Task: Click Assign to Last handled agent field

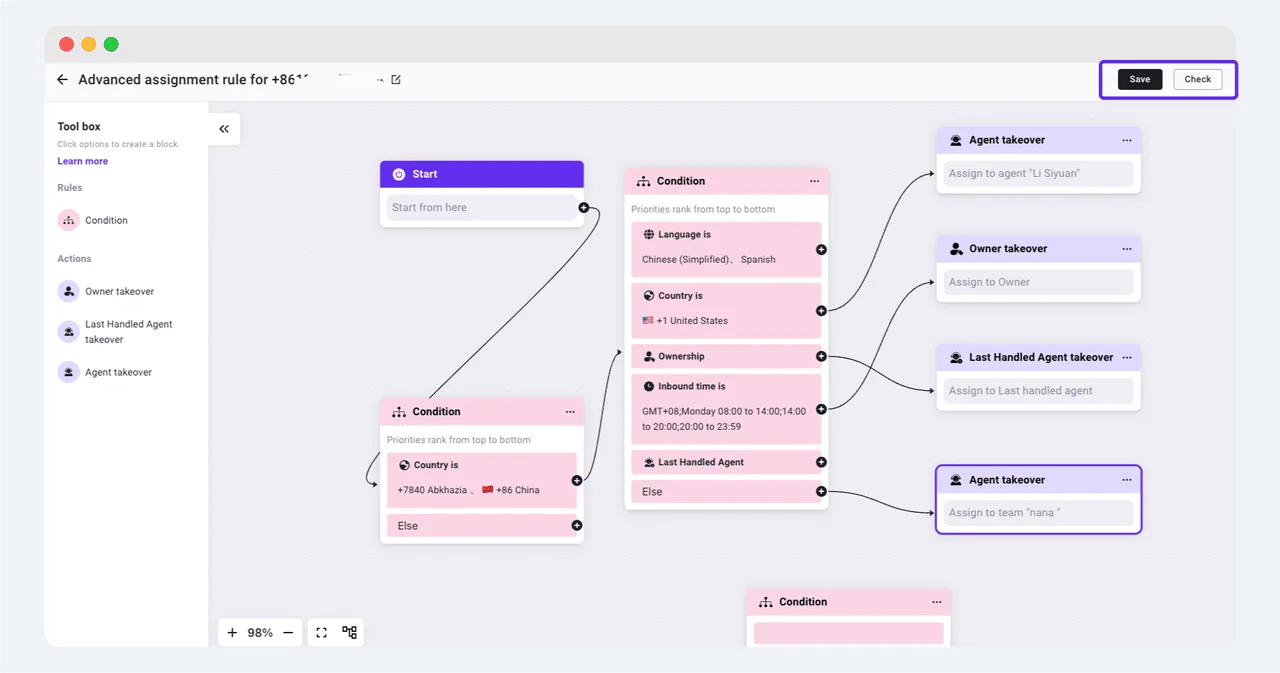Action: point(1038,391)
